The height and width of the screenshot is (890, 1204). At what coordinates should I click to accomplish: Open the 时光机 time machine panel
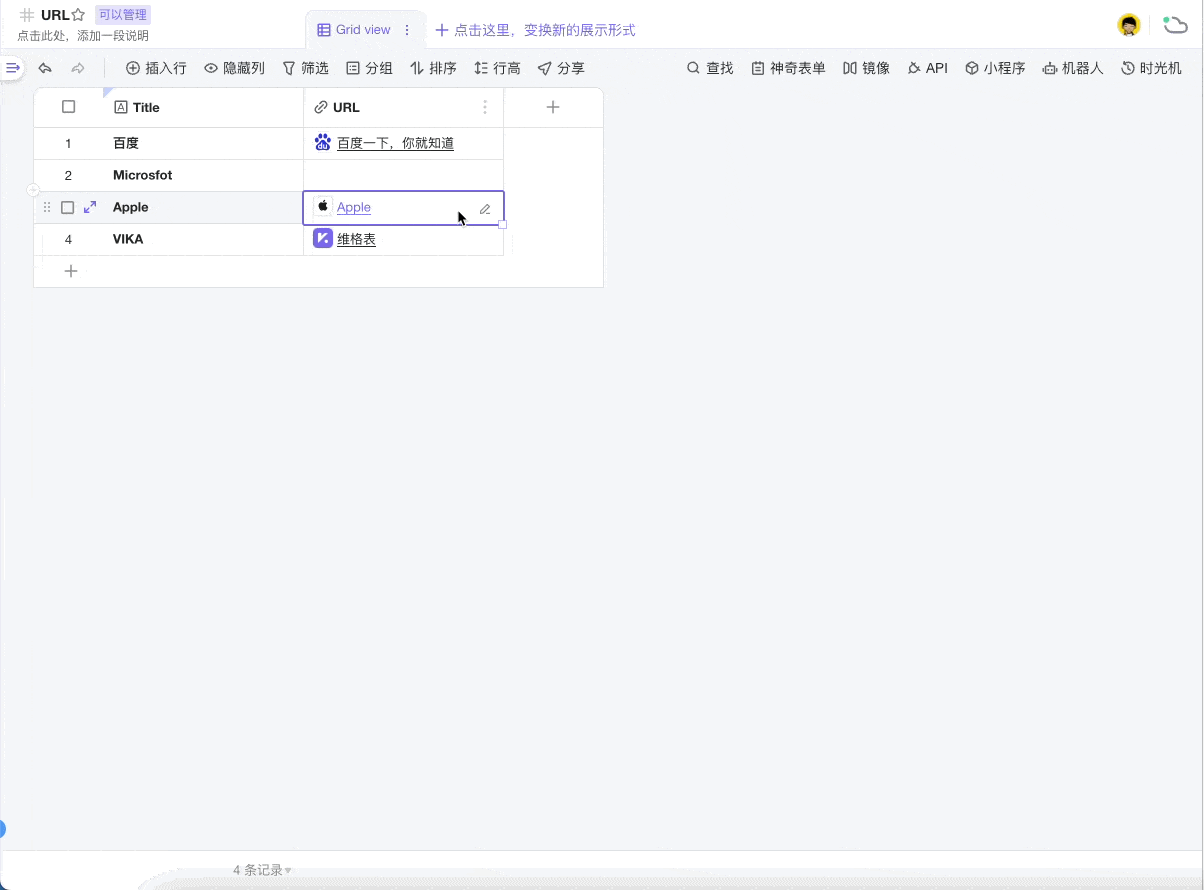tap(1151, 68)
